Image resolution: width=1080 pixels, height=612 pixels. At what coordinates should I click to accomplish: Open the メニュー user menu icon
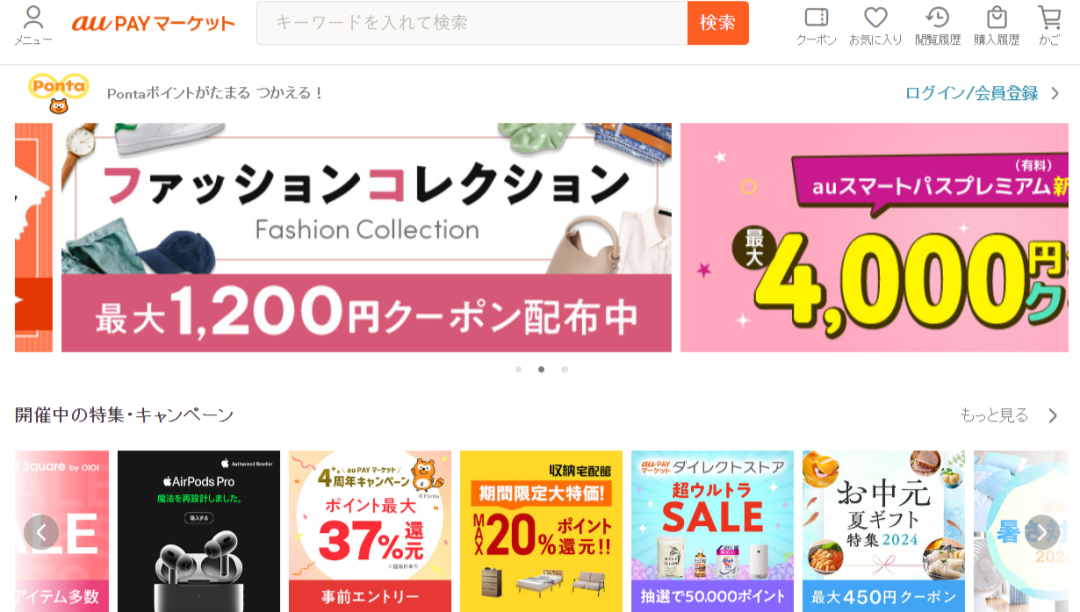33,25
